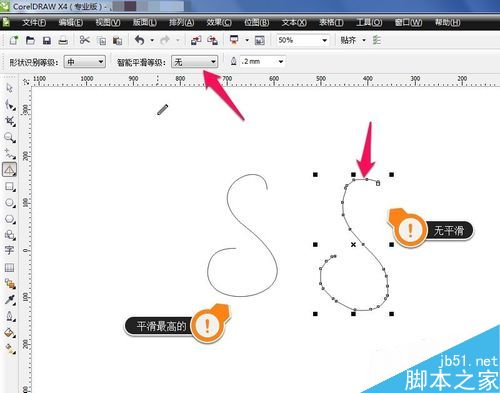Select the Fill bucket tool

pos(10,332)
